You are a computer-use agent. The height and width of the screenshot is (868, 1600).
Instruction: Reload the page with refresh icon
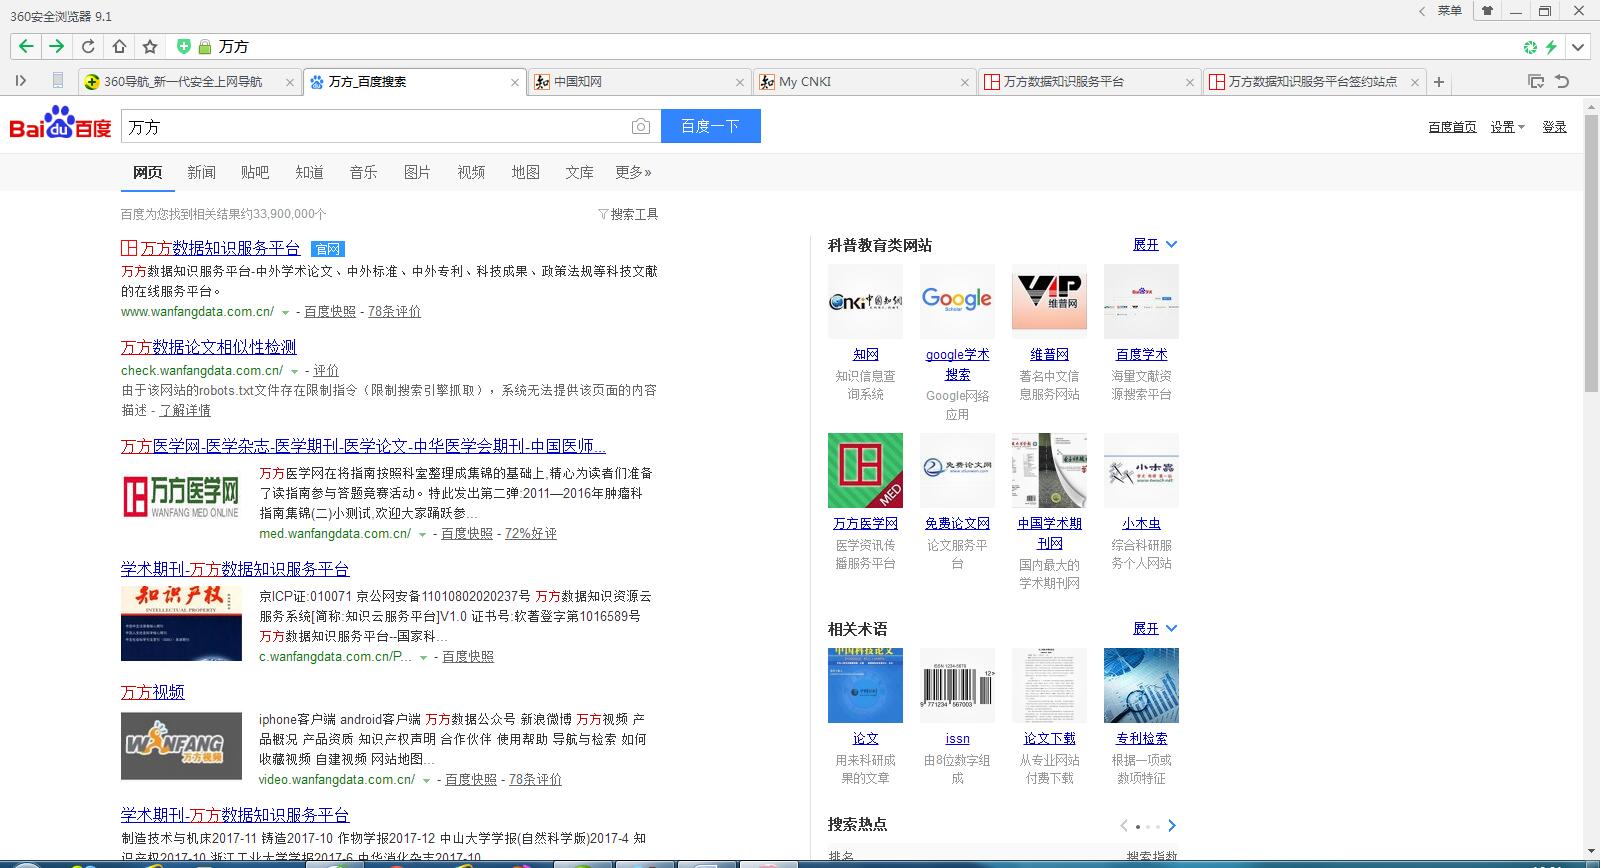pos(88,46)
